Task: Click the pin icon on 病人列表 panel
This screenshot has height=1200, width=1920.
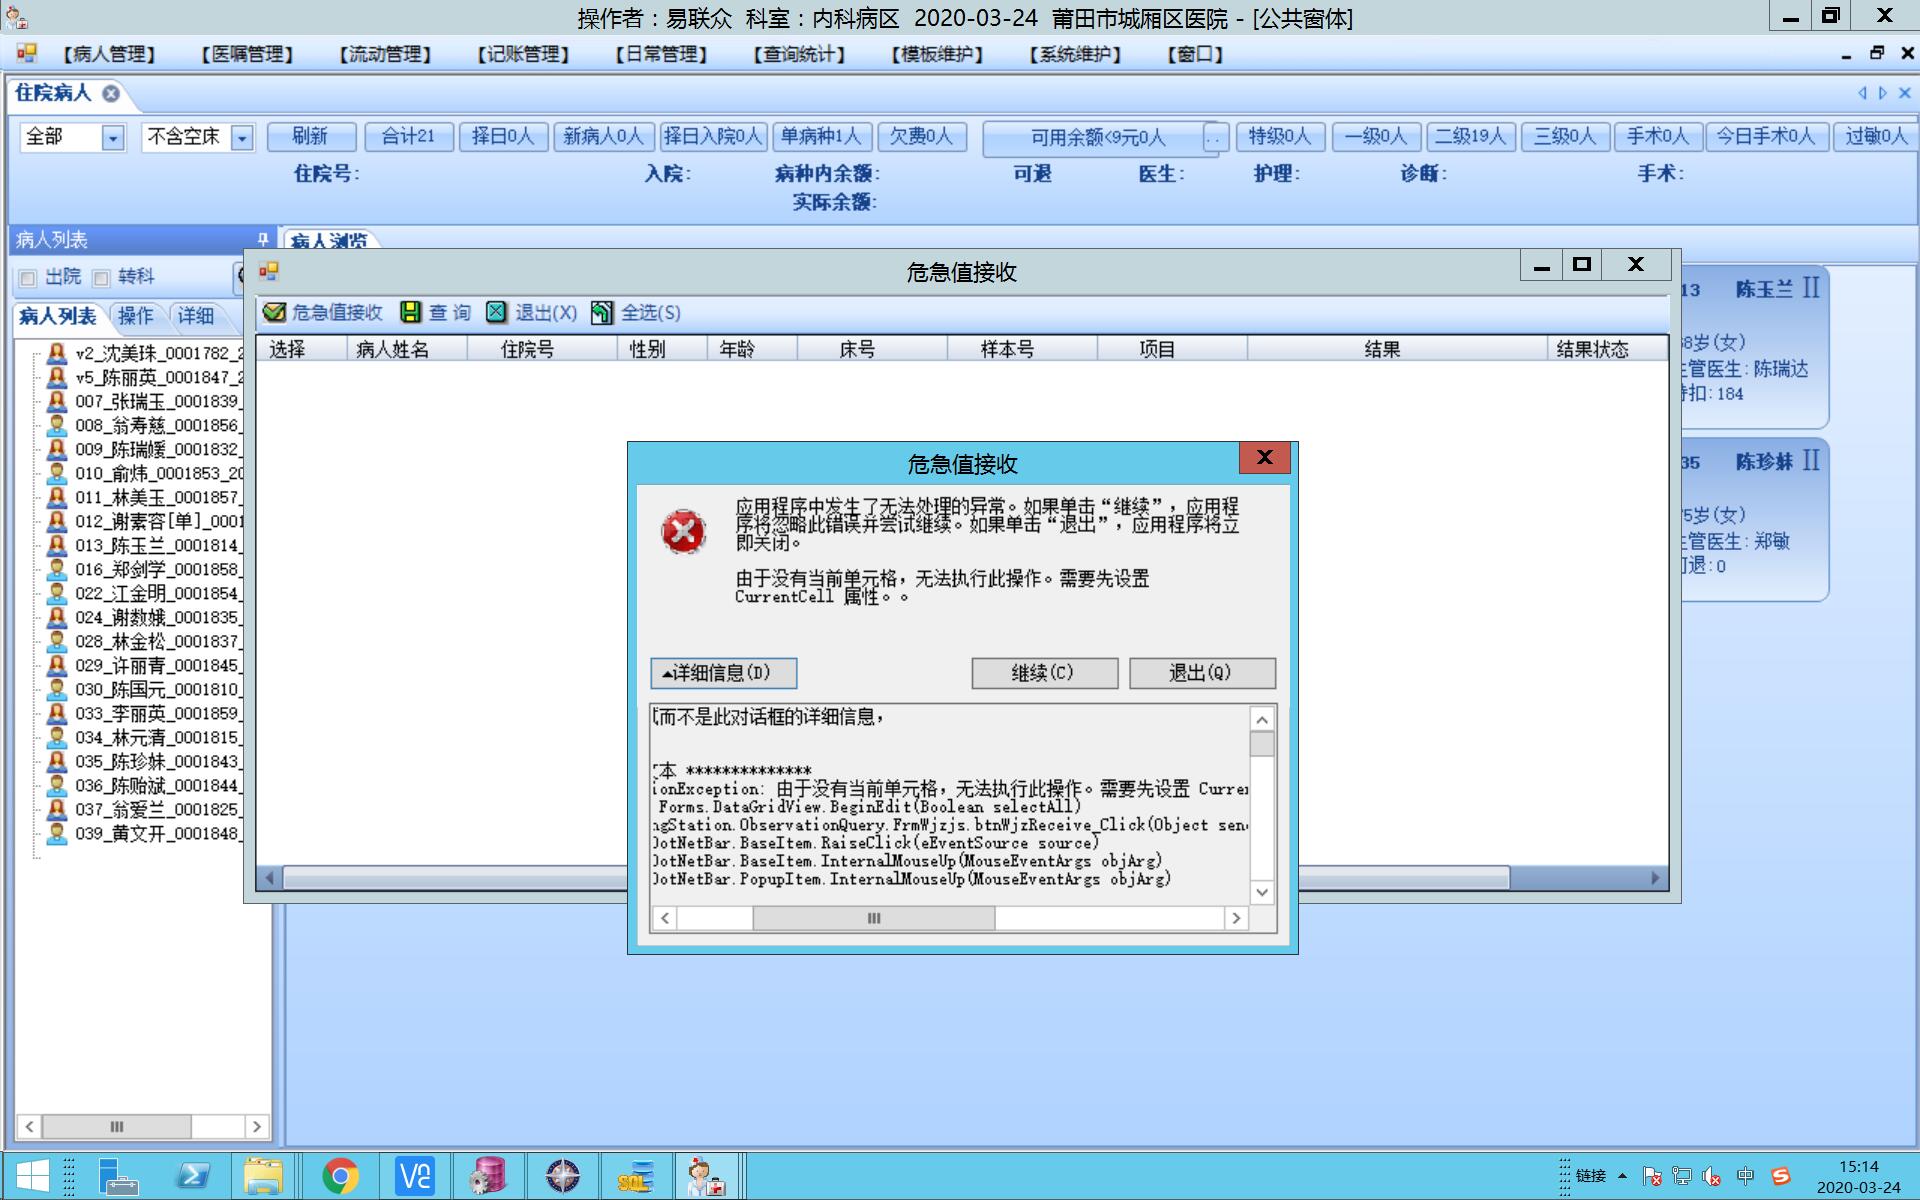Action: (x=262, y=239)
